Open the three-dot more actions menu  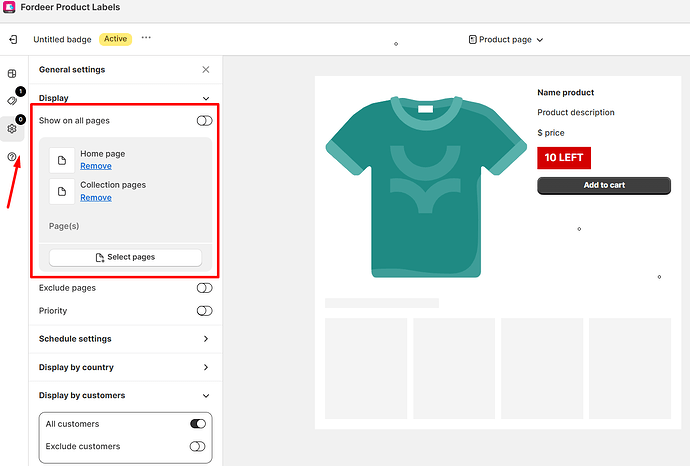[146, 38]
